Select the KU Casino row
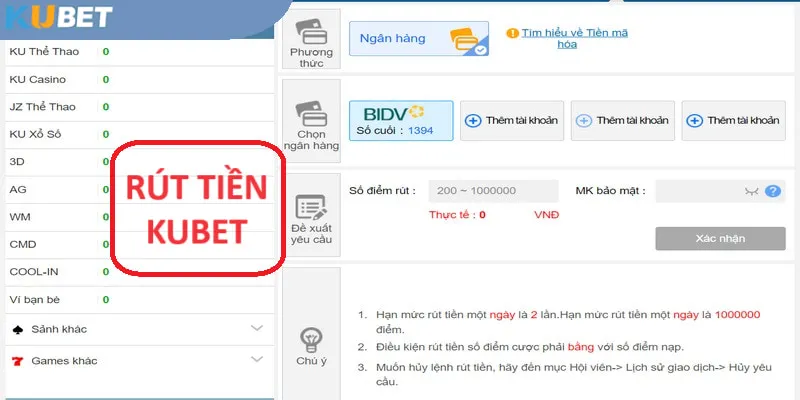This screenshot has width=800, height=400. pos(139,80)
